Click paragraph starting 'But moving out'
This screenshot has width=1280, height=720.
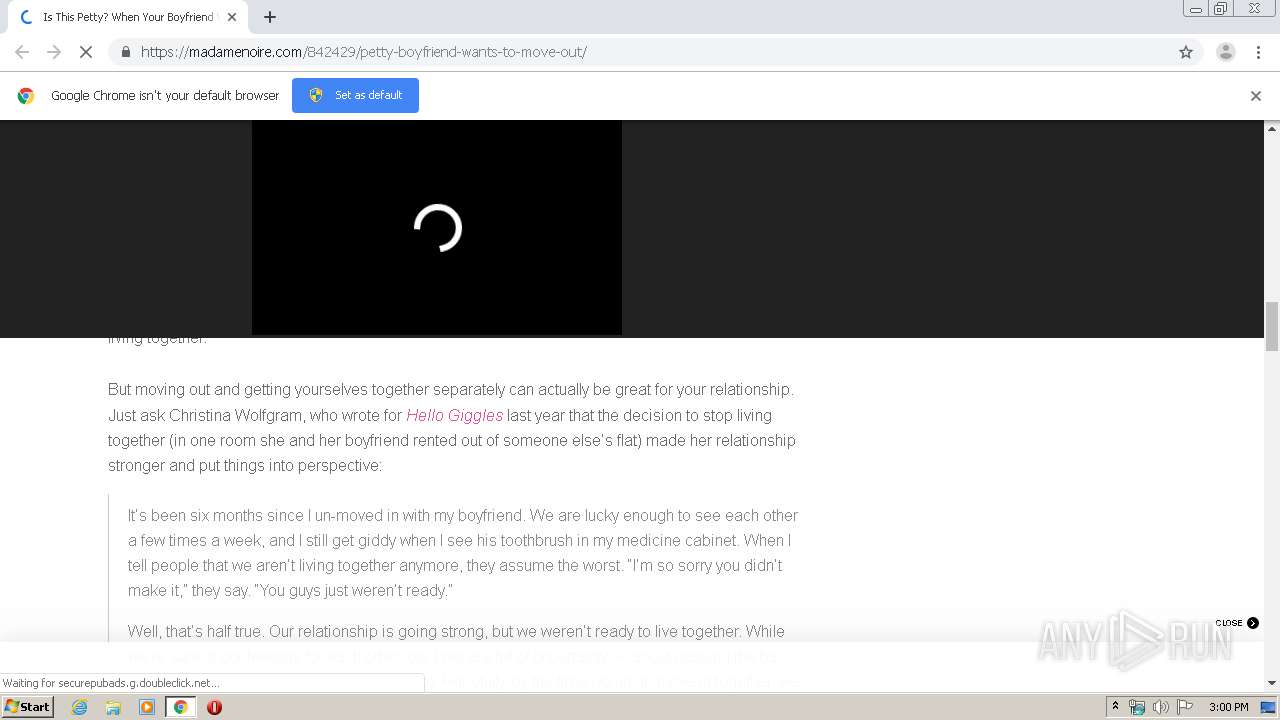(x=452, y=427)
